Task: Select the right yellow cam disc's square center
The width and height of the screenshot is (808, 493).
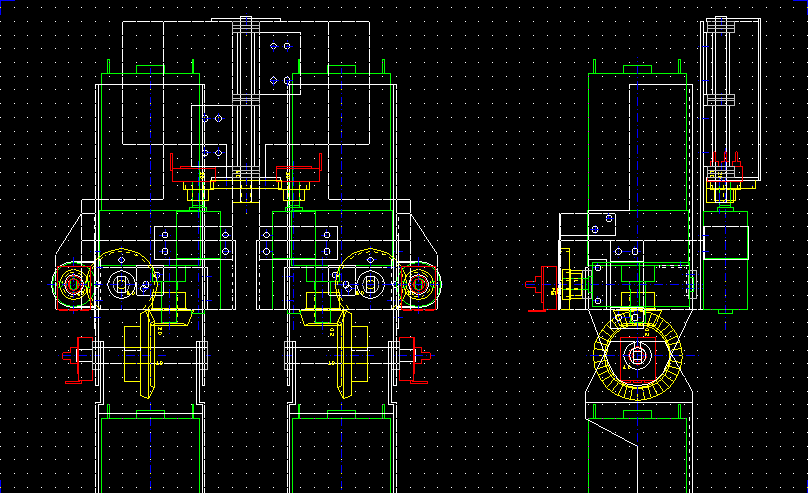Action: click(369, 285)
